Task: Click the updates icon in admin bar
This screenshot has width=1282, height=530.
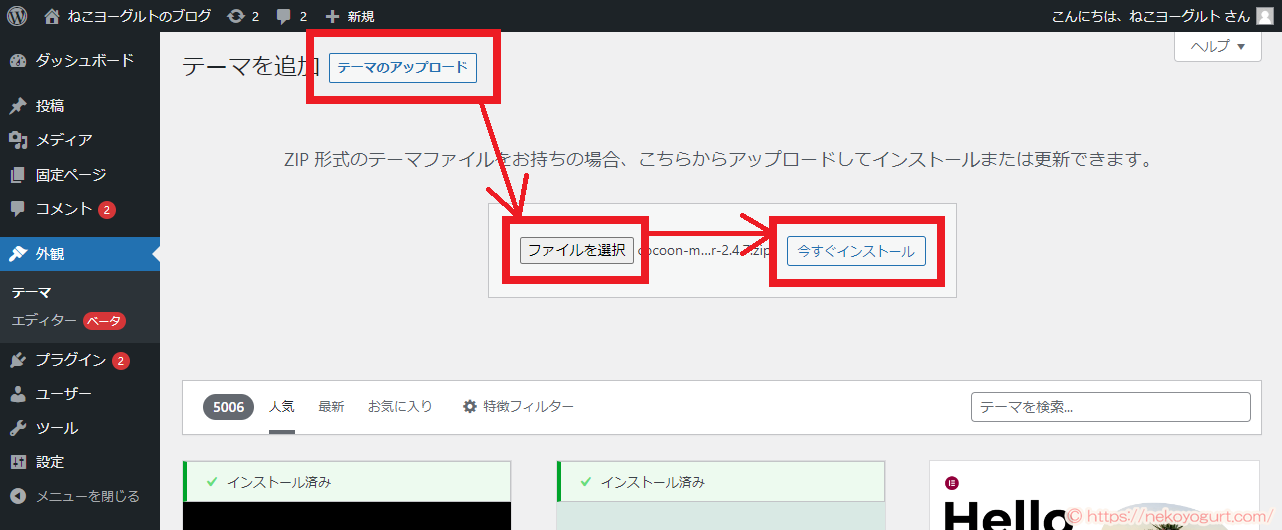Action: tap(235, 16)
